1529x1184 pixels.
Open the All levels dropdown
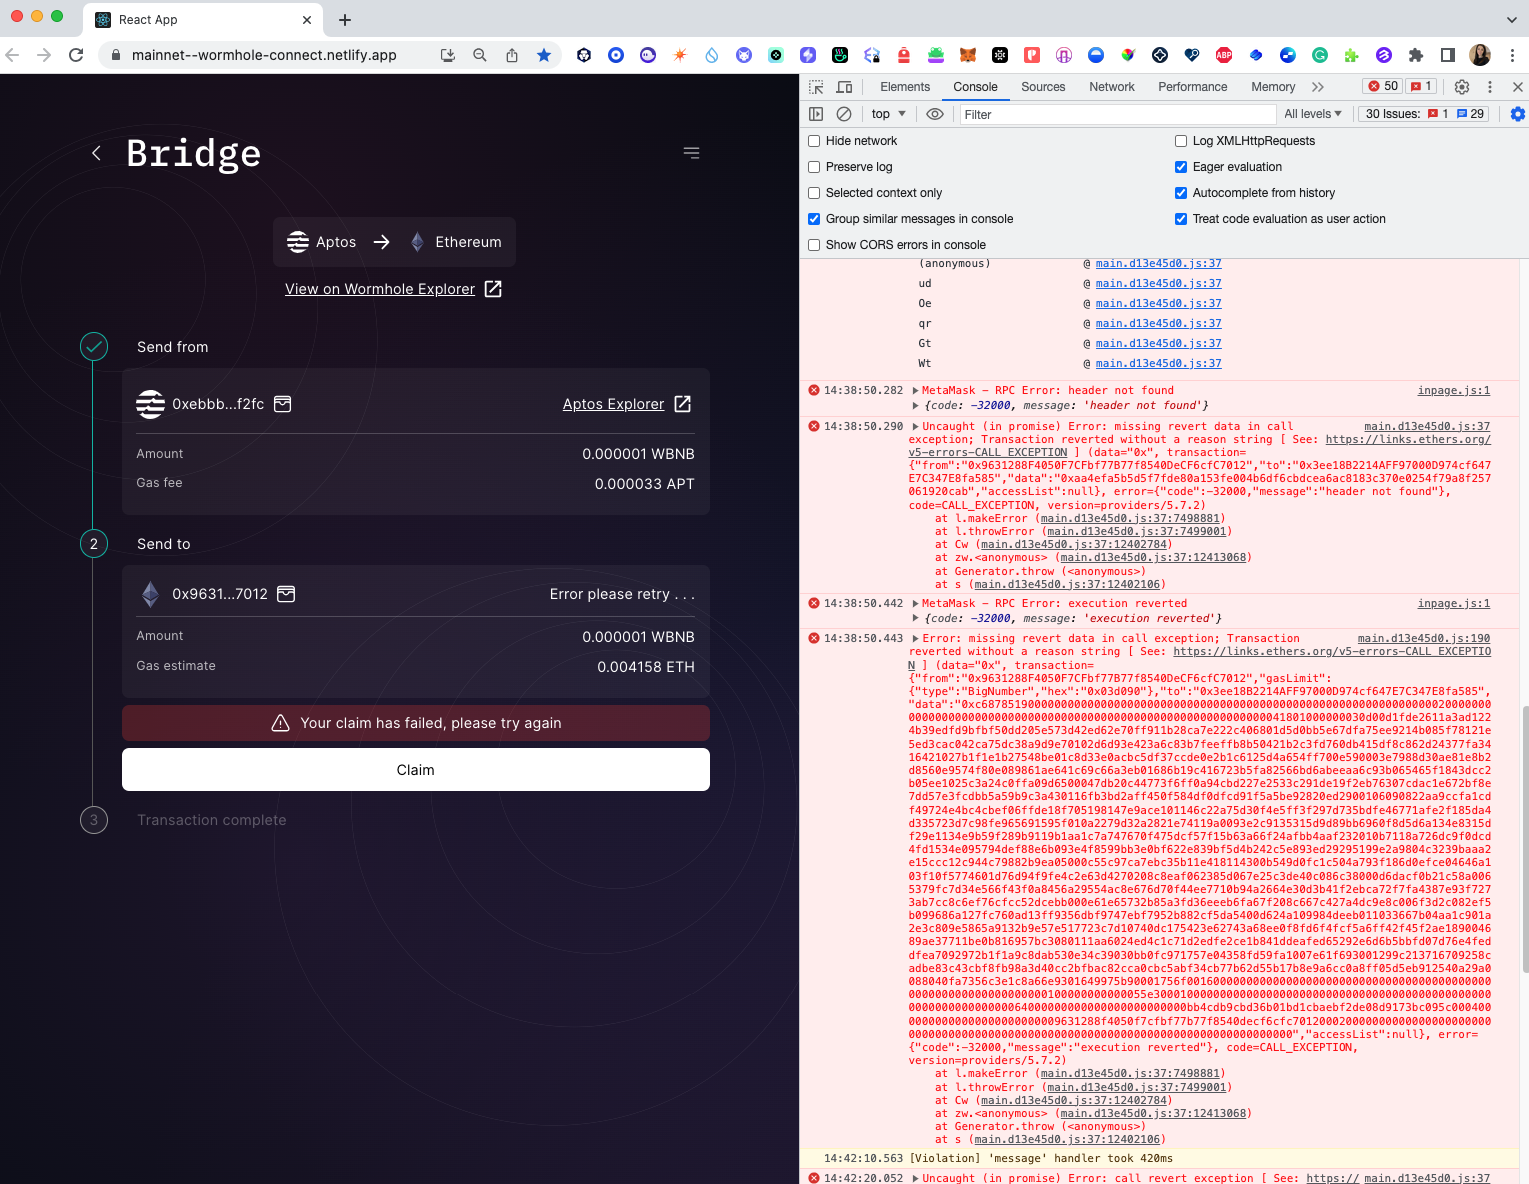1311,114
